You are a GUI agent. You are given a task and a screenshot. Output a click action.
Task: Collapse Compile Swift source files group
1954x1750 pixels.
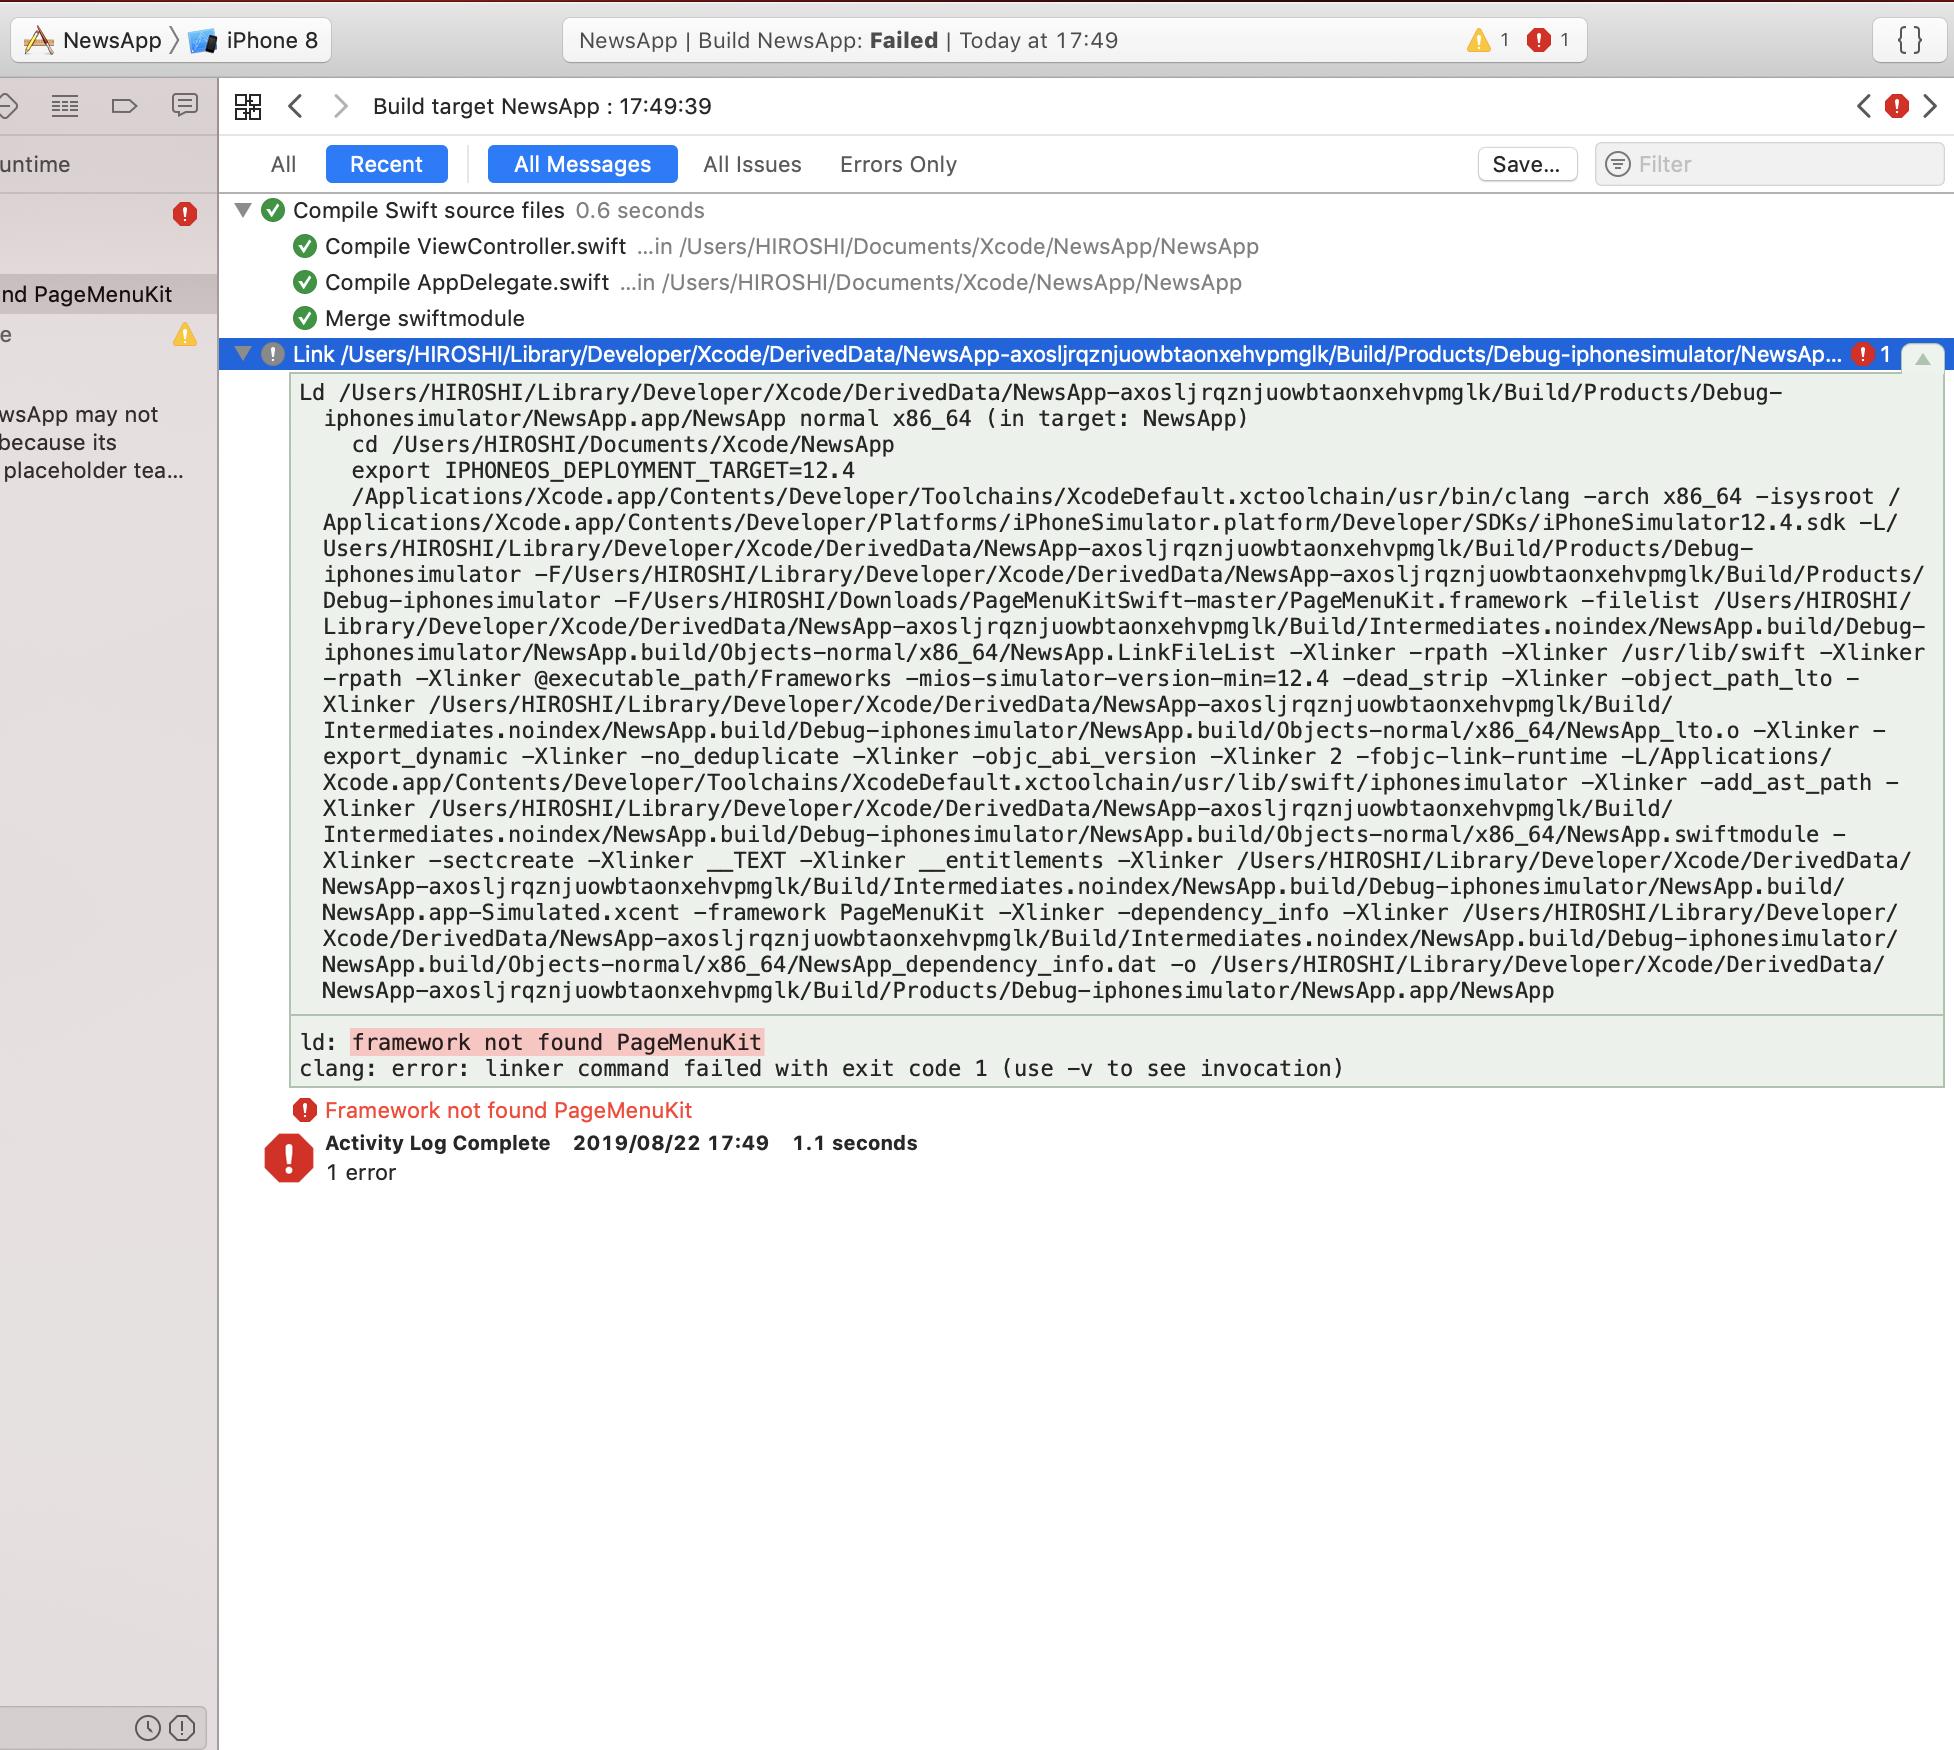click(x=242, y=210)
